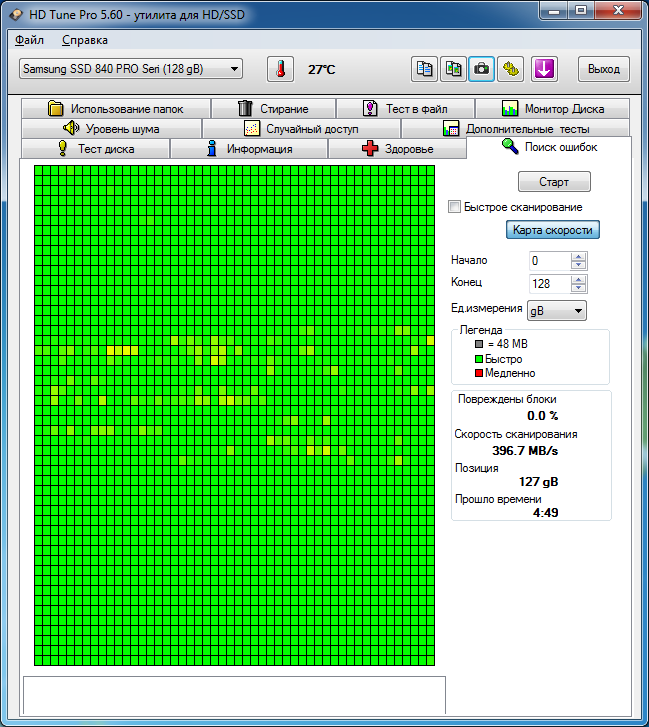The width and height of the screenshot is (649, 727).
Task: Click the 396.7 MB/s scan speed value
Action: click(x=525, y=451)
